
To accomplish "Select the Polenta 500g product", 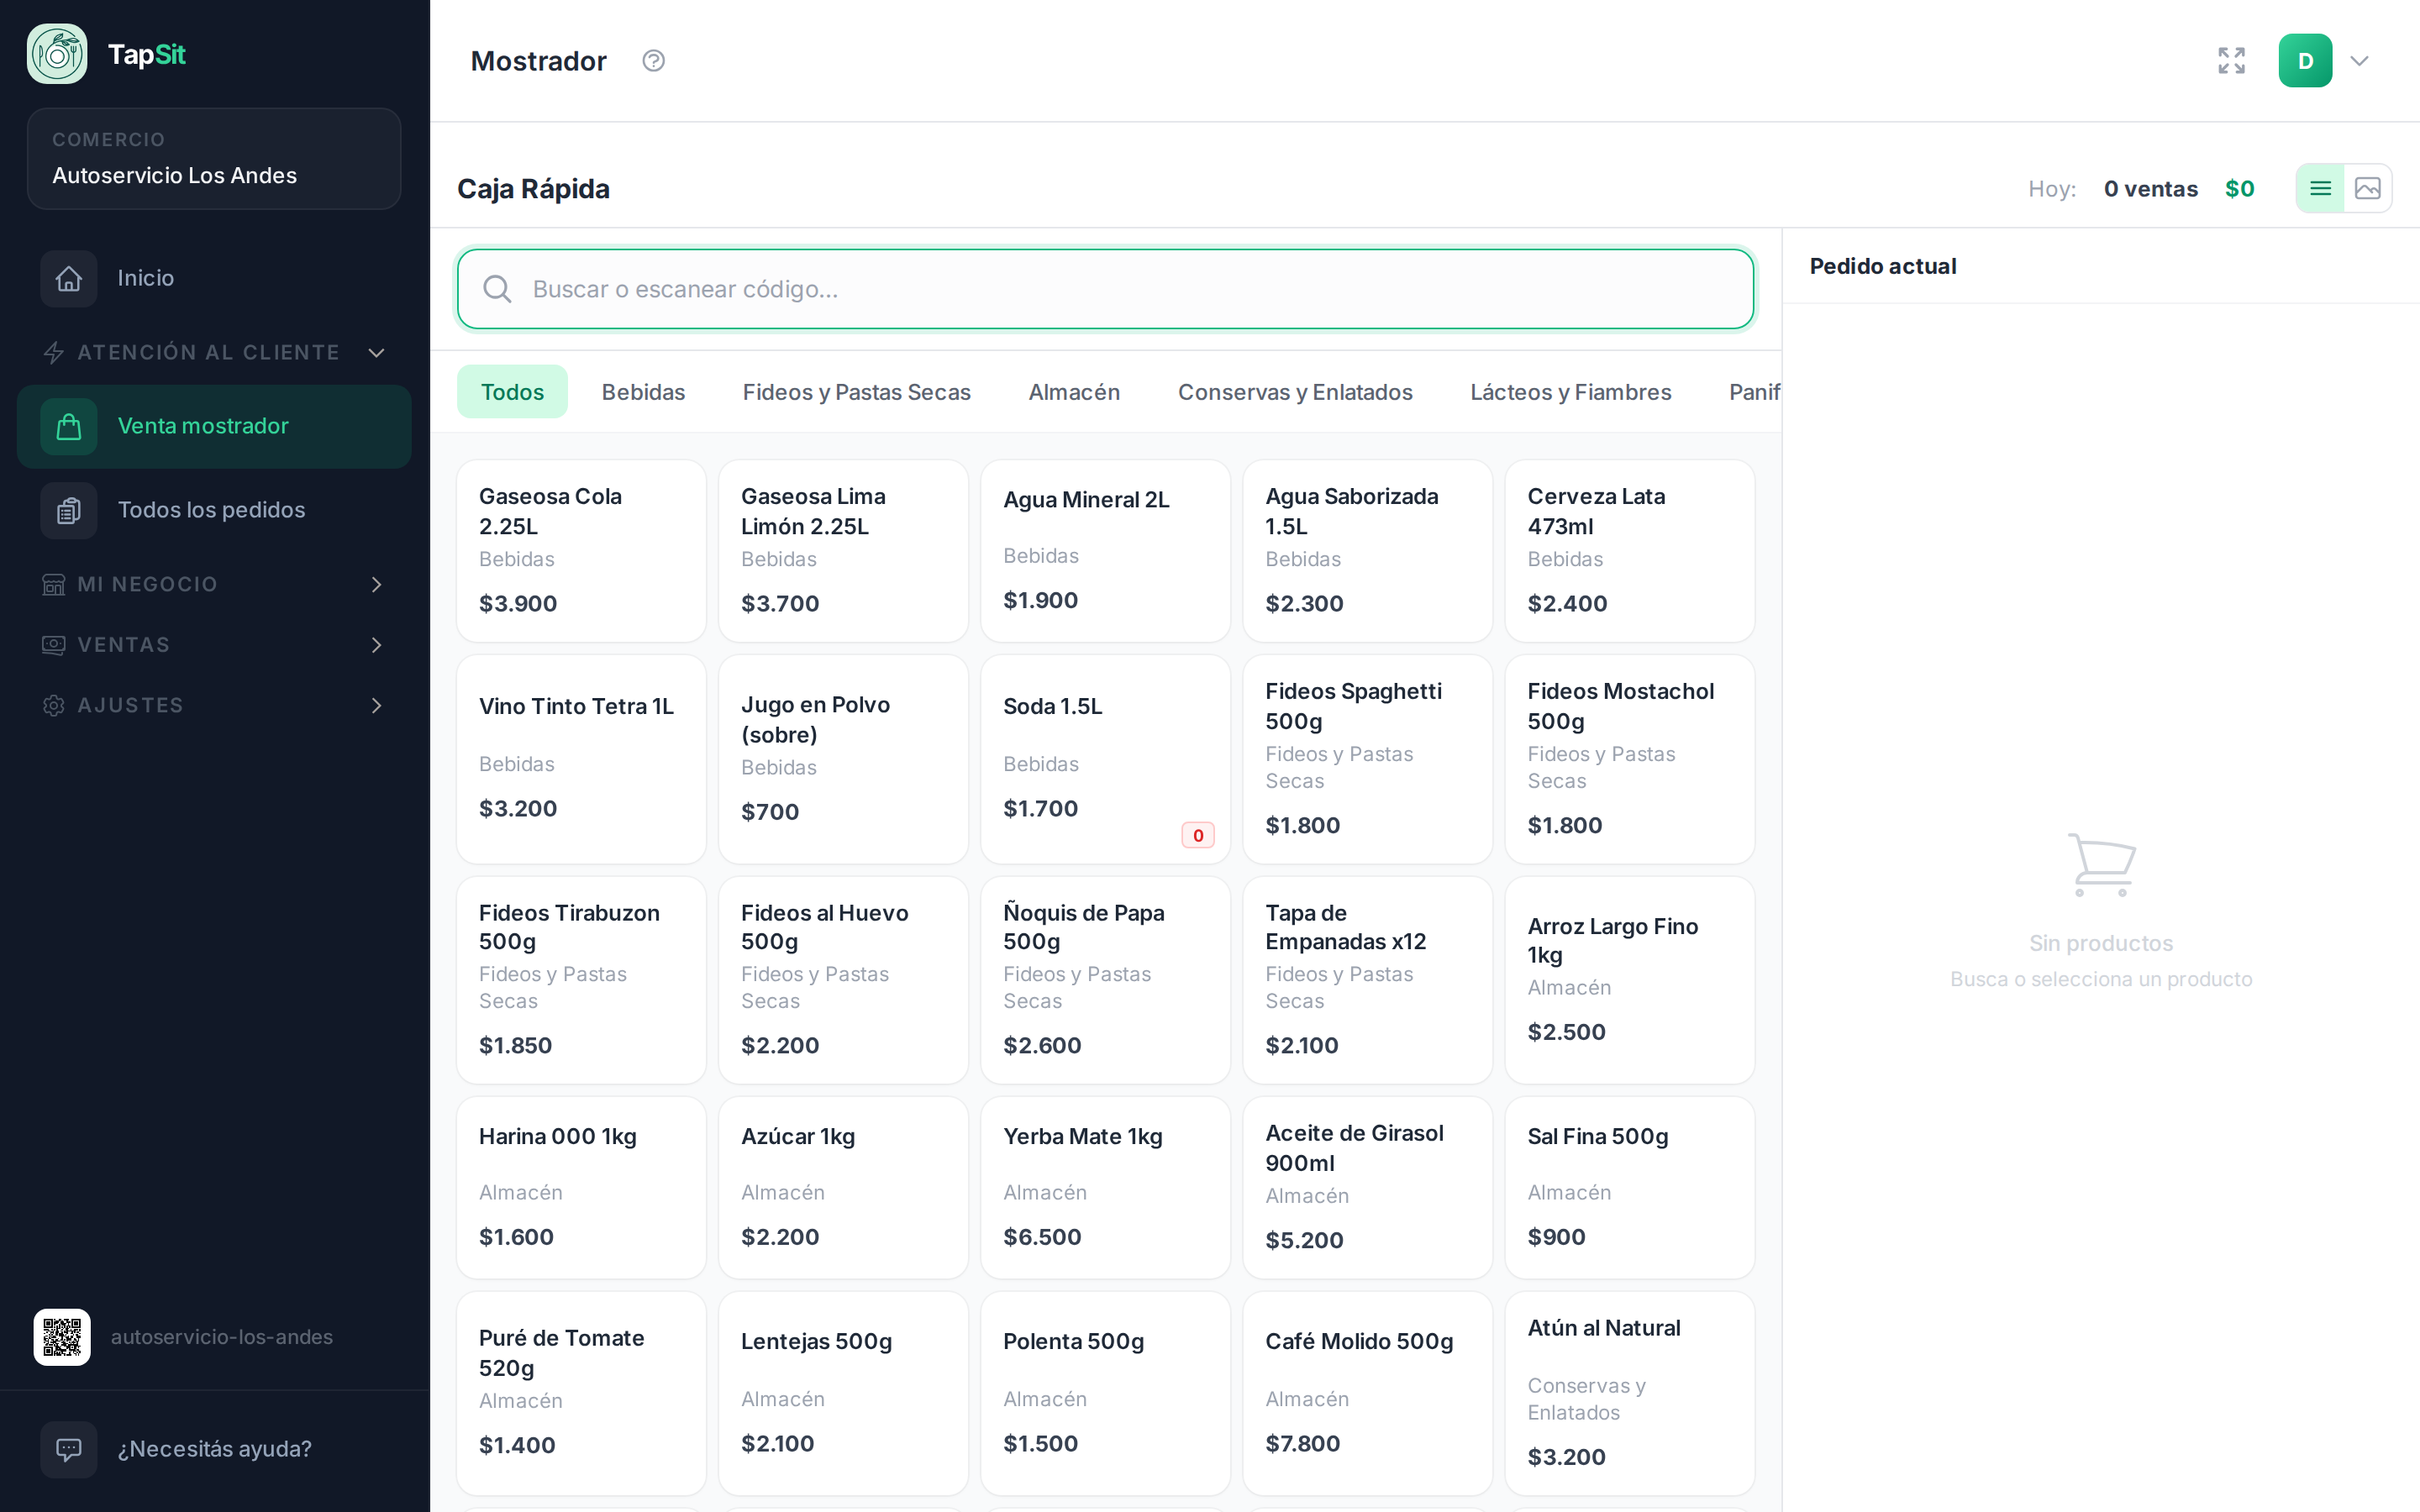I will pos(1105,1394).
